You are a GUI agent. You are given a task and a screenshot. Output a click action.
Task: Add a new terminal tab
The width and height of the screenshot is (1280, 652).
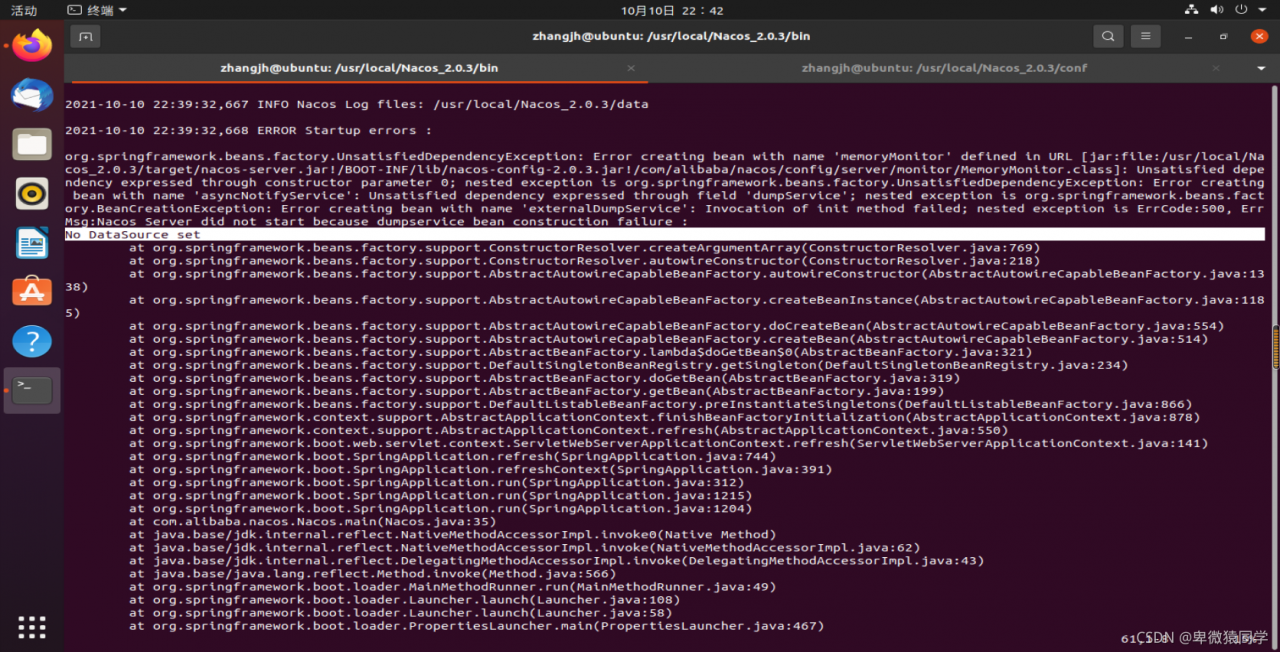tap(84, 37)
